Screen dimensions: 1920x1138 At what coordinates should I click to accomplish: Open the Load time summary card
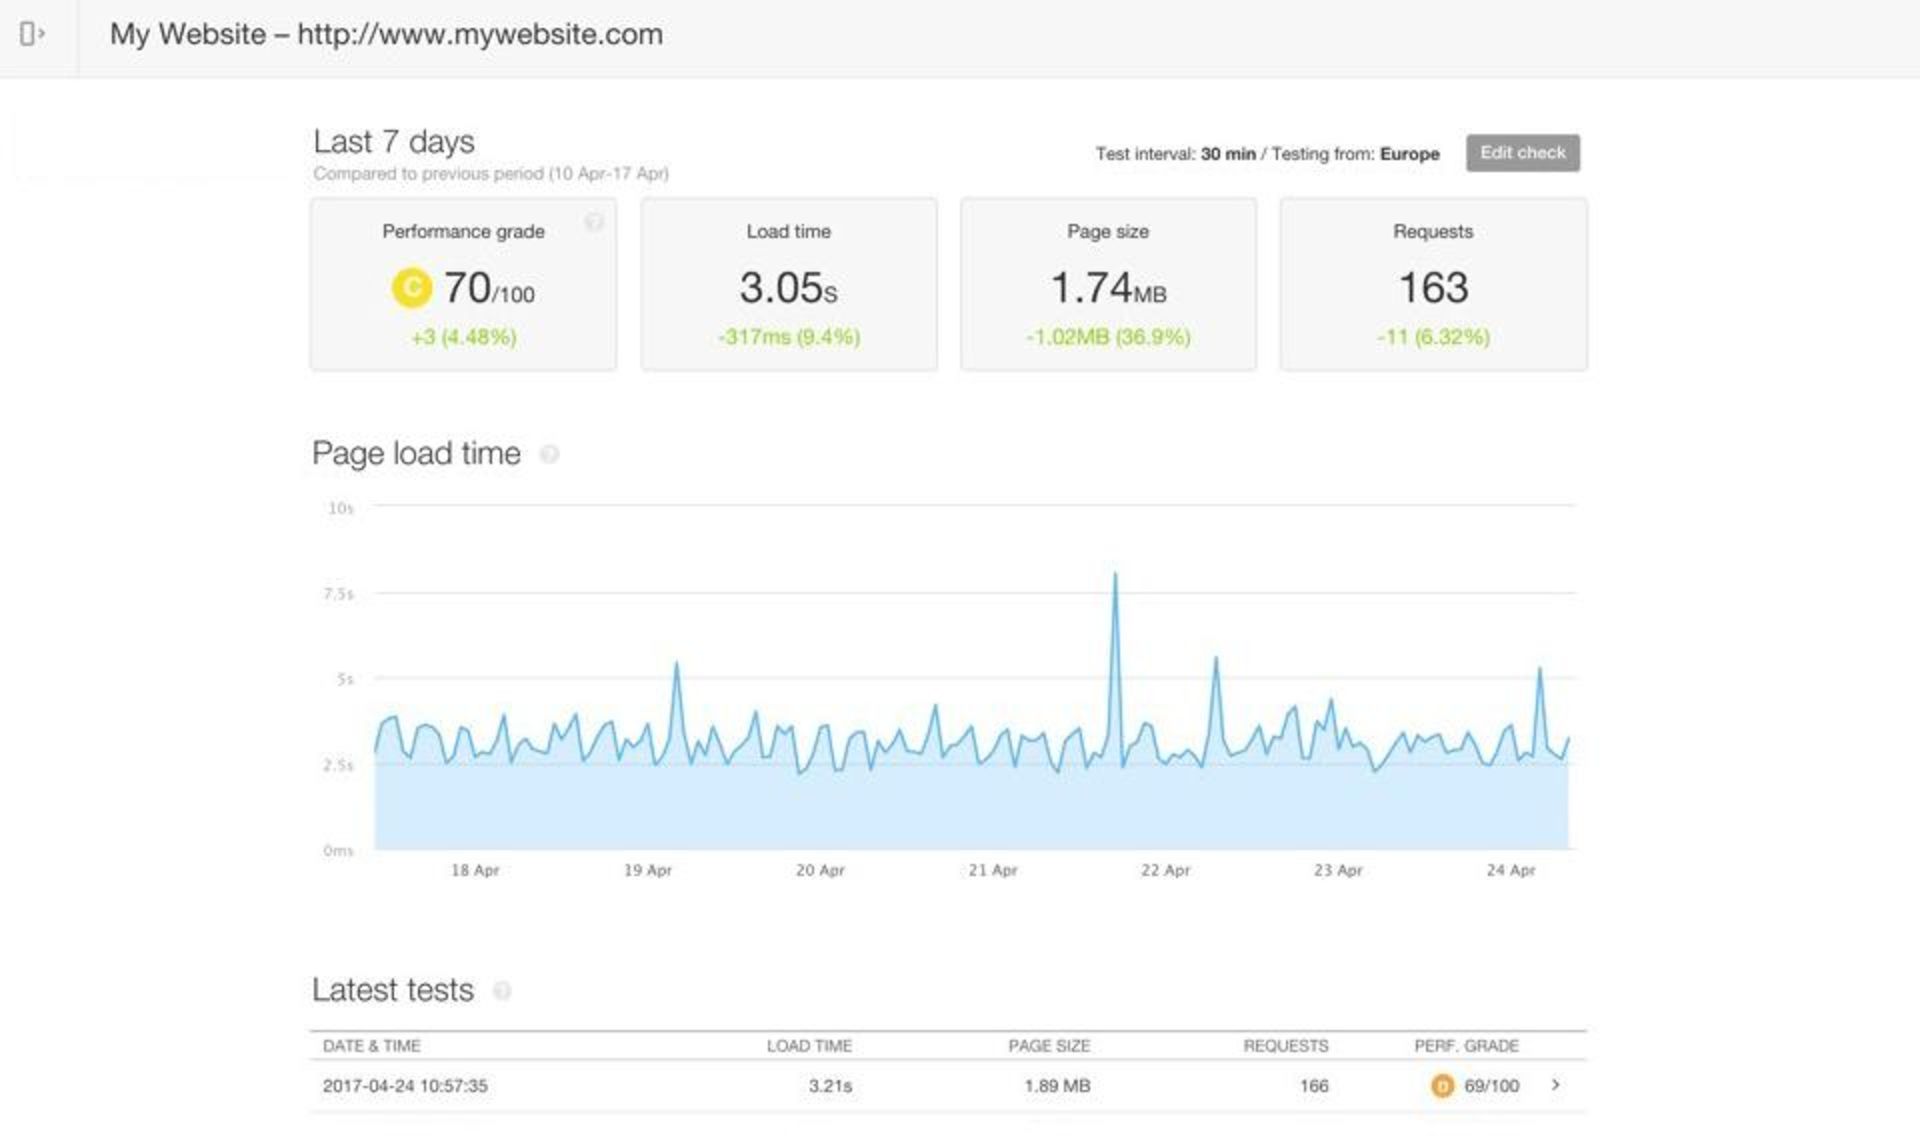[x=788, y=285]
